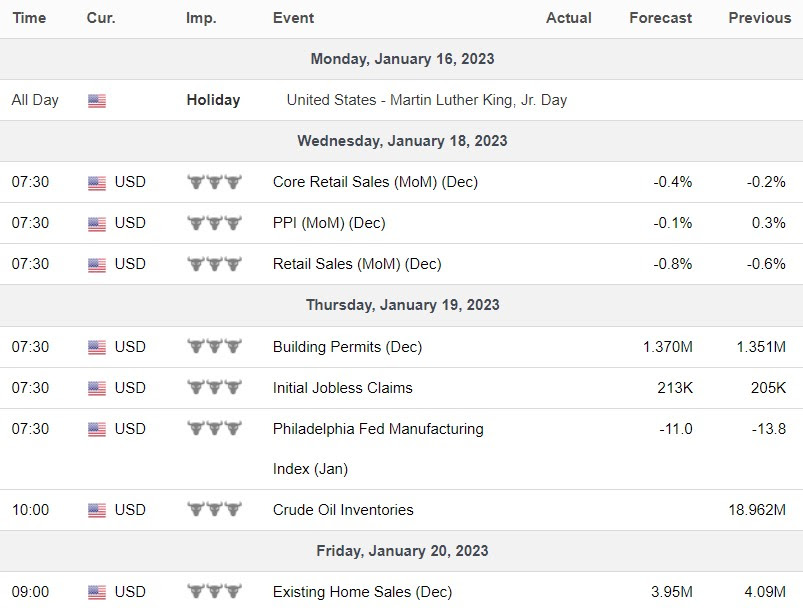Click the Previous column header
The height and width of the screenshot is (608, 803).
tap(759, 18)
